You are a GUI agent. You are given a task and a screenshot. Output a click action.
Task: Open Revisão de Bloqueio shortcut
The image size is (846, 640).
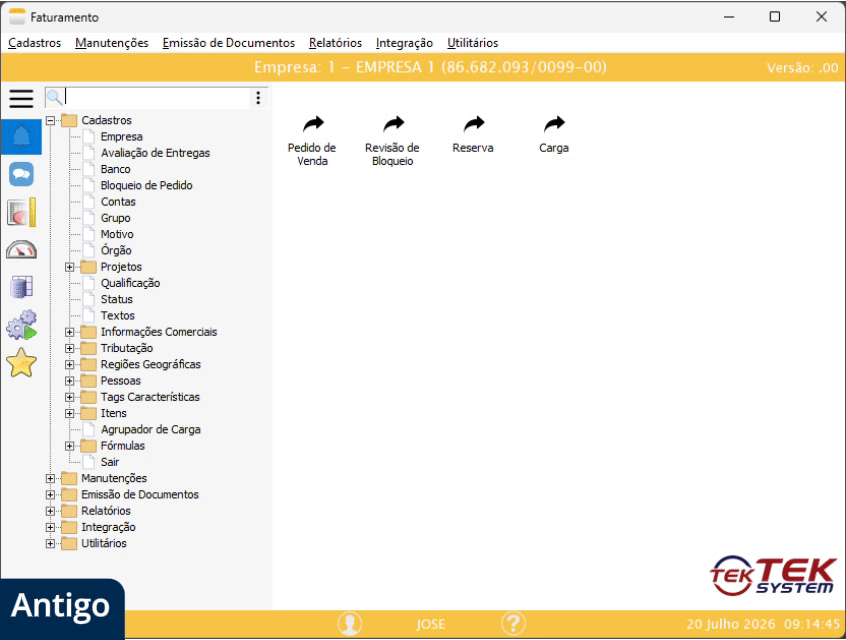click(392, 141)
